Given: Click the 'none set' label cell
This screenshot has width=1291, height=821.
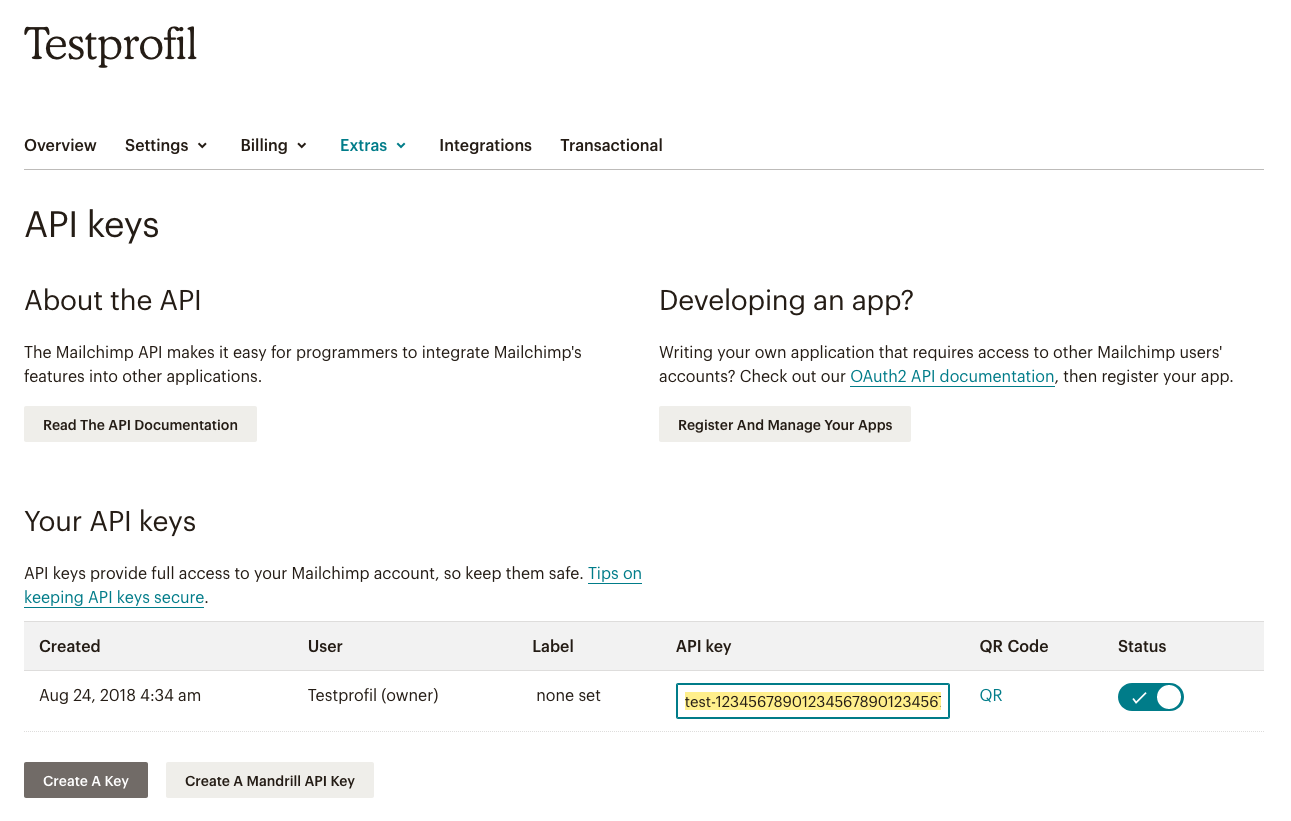Looking at the screenshot, I should pyautogui.click(x=568, y=695).
